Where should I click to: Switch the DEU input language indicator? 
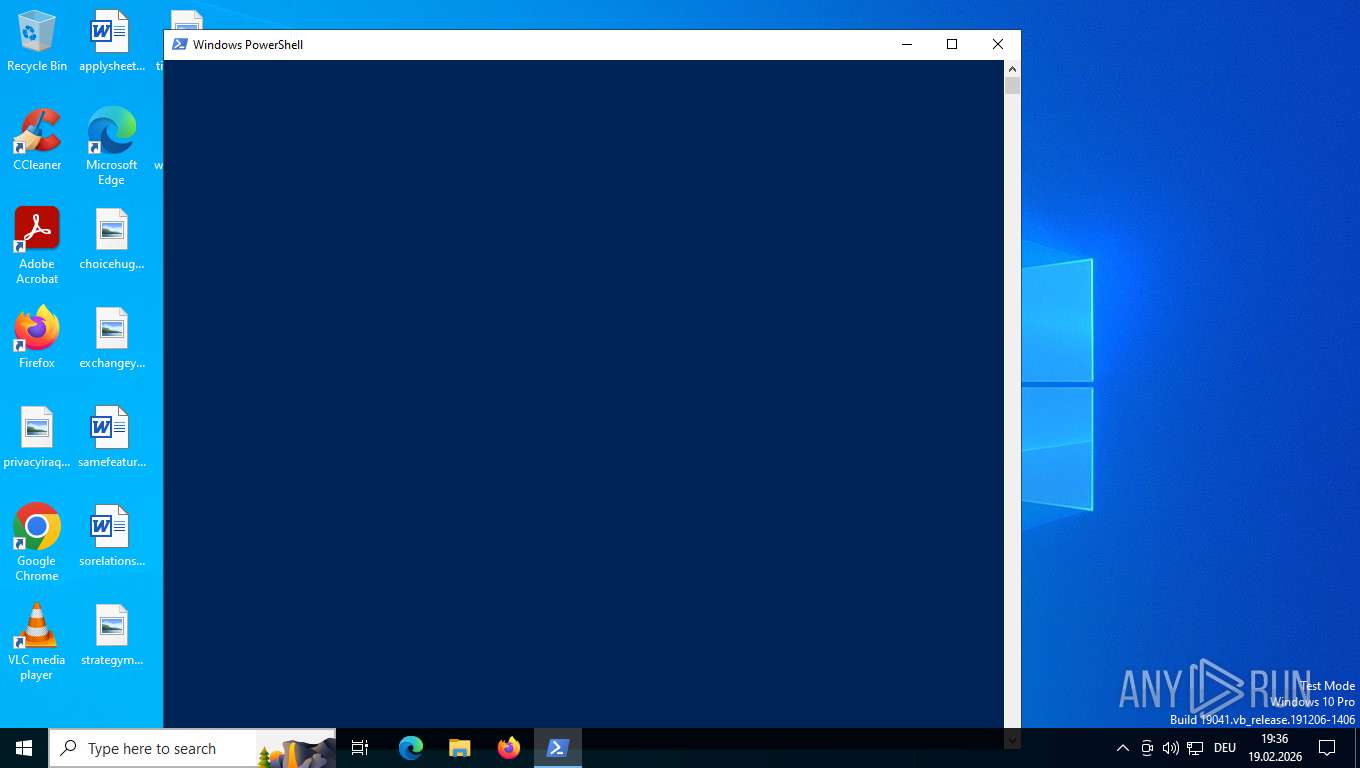[x=1225, y=748]
